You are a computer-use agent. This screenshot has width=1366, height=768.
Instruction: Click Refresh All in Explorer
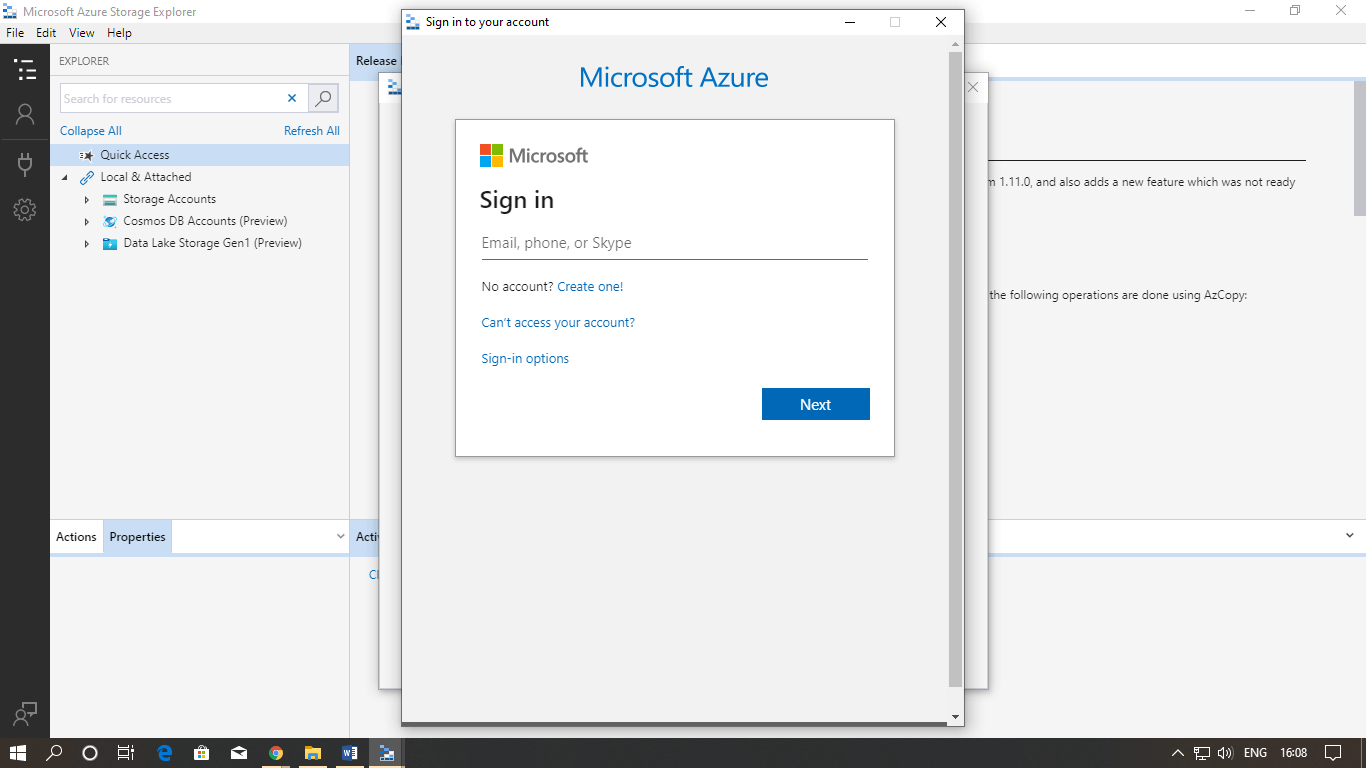312,131
